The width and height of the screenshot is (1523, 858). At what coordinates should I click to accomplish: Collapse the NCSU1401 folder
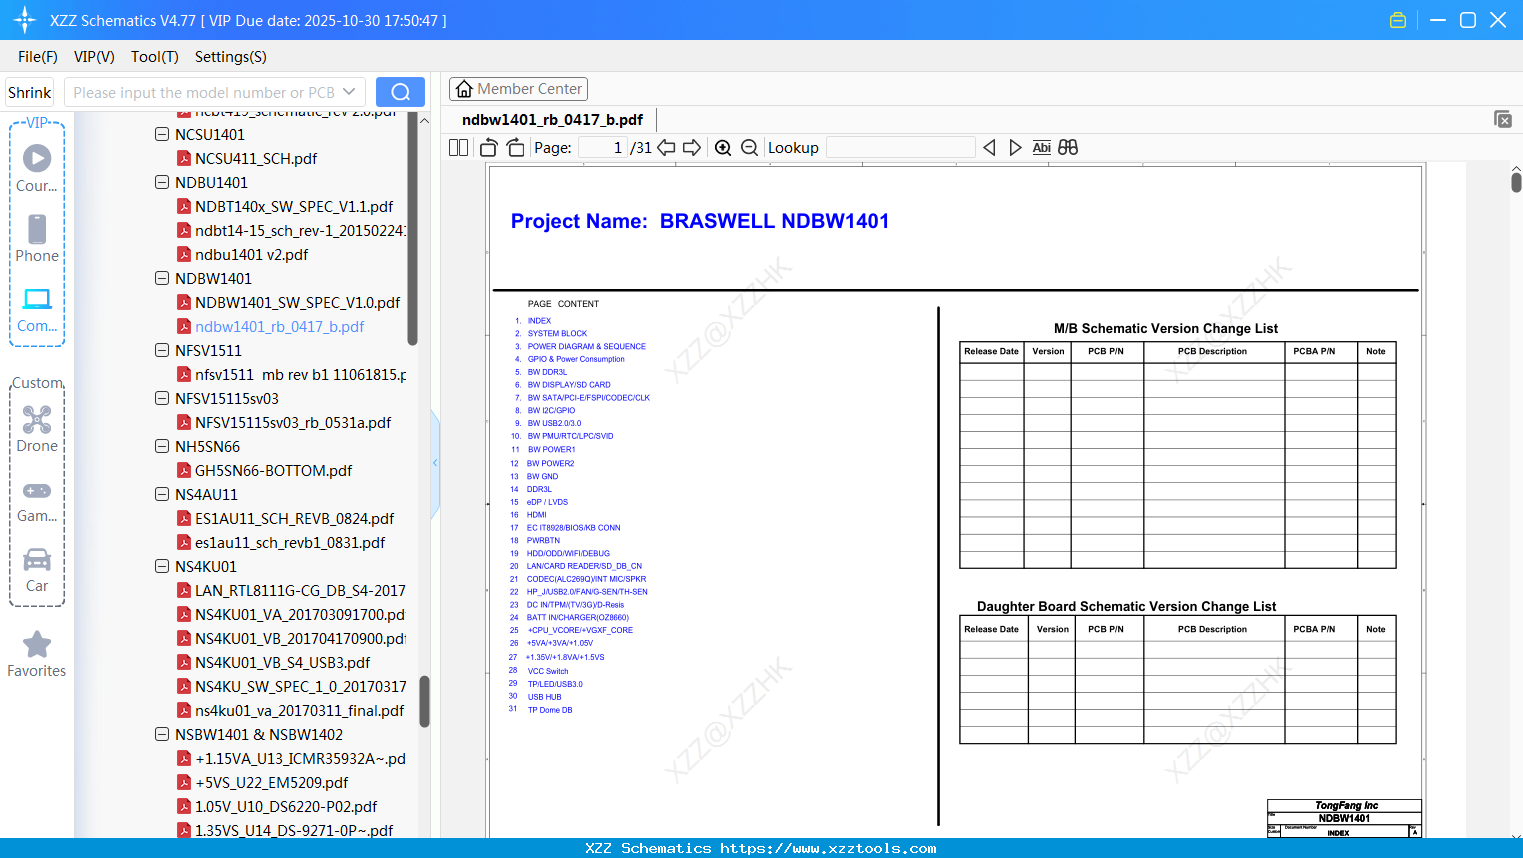[162, 134]
